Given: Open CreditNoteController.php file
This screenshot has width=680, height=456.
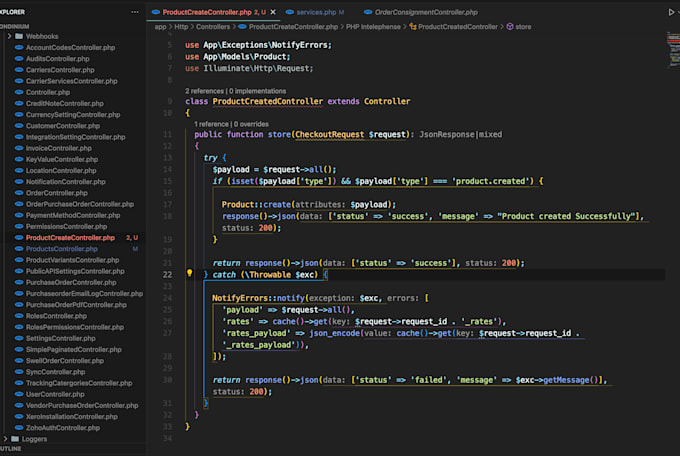Looking at the screenshot, I should 65,104.
